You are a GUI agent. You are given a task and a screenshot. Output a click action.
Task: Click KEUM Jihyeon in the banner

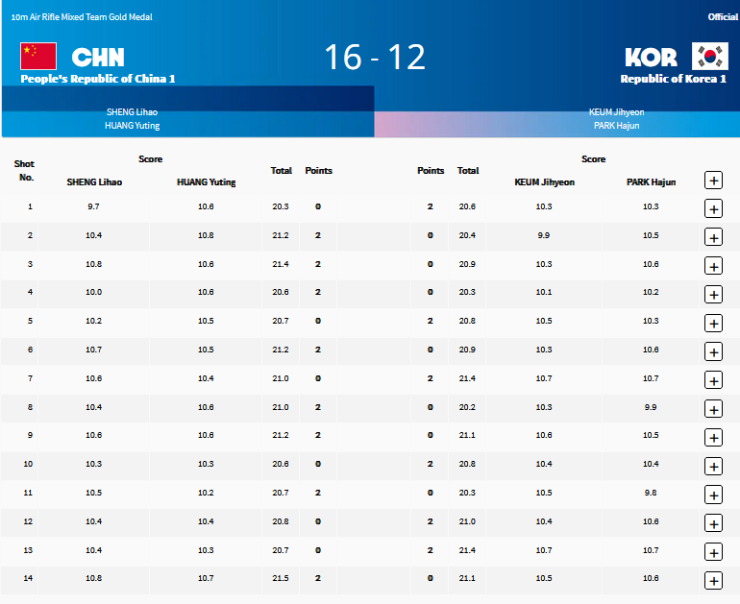click(x=616, y=112)
